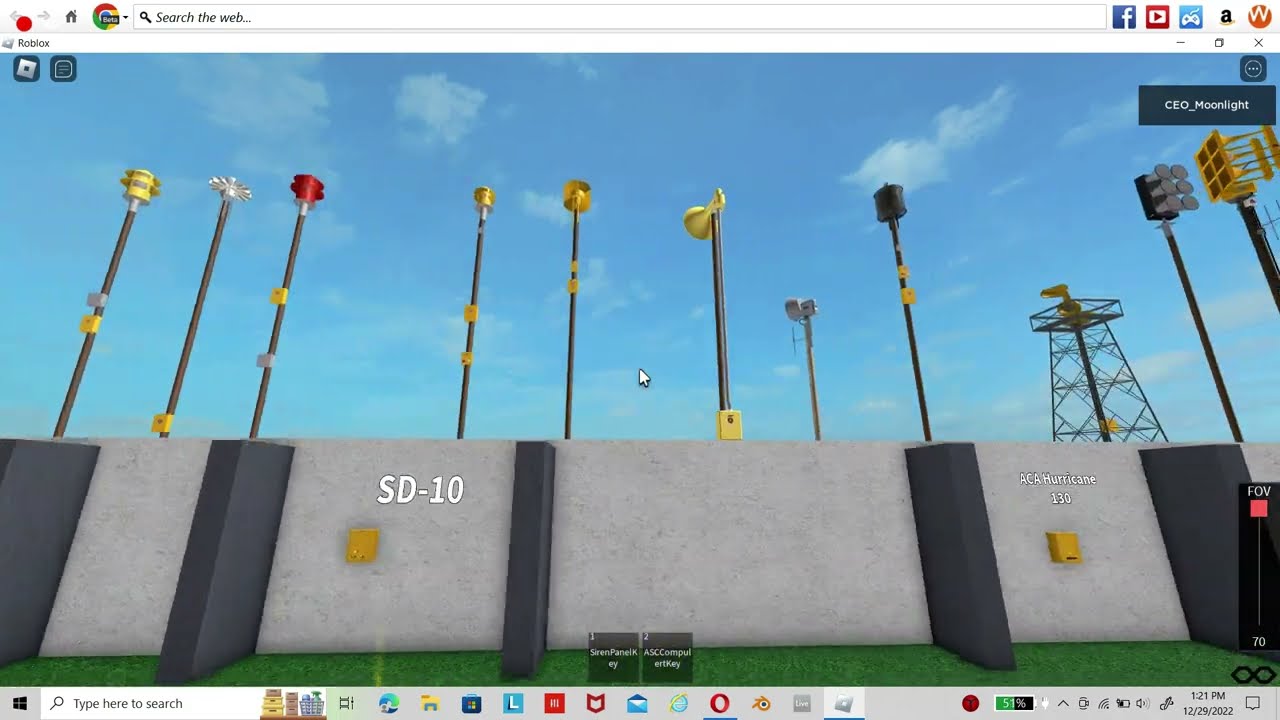Viewport: 1280px width, 720px height.
Task: Click the yellow control box under SD-10
Action: point(362,545)
